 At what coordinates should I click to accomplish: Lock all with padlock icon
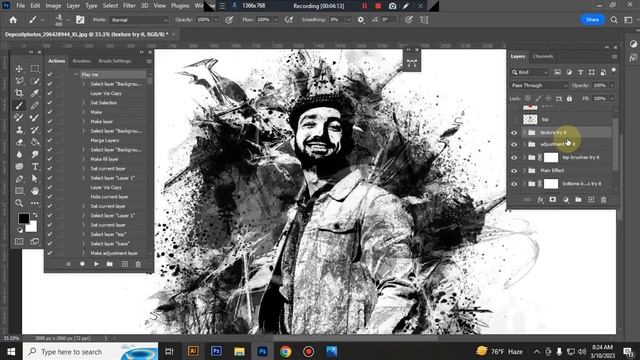click(569, 98)
